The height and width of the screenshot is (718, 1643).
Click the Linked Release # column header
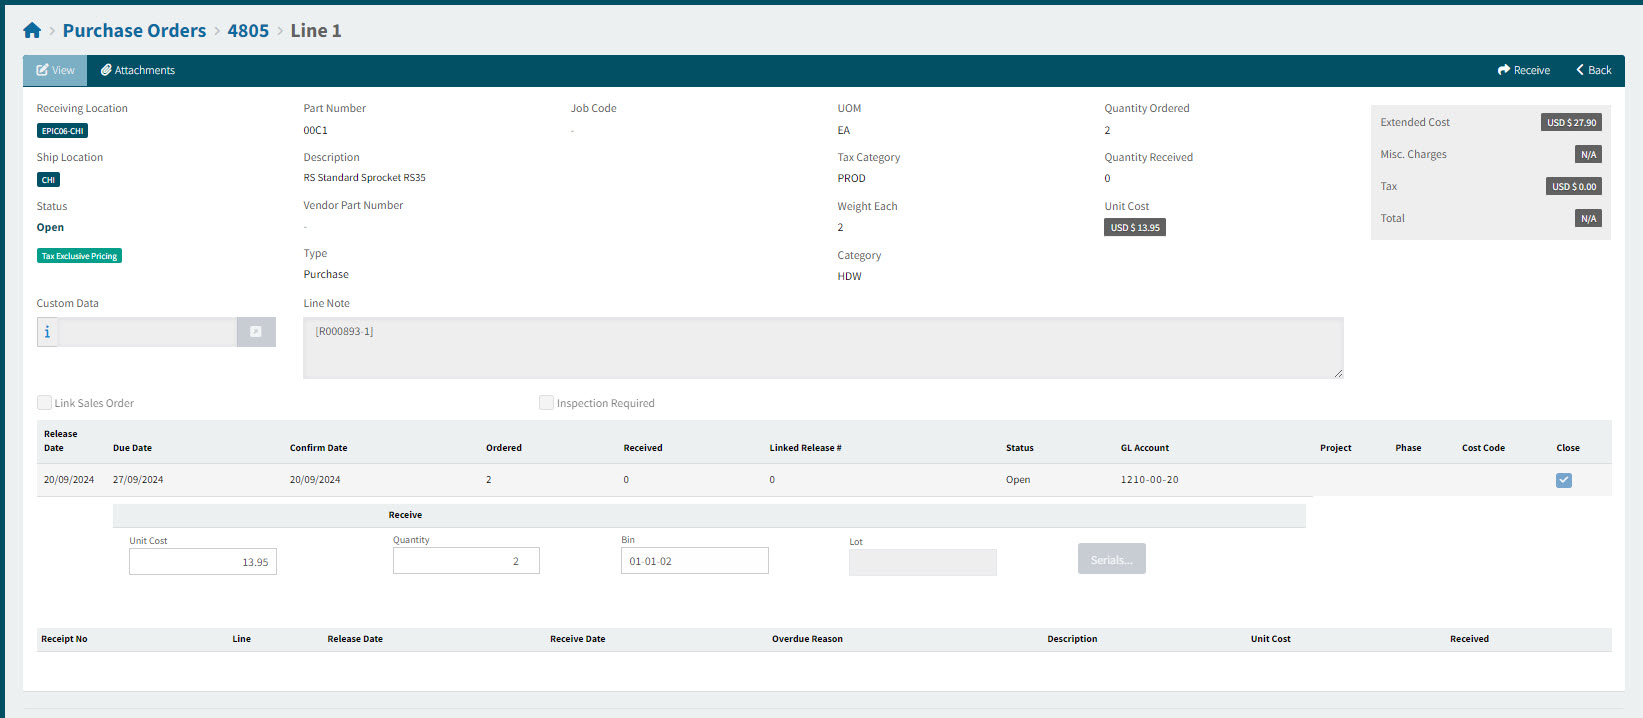[x=806, y=448]
